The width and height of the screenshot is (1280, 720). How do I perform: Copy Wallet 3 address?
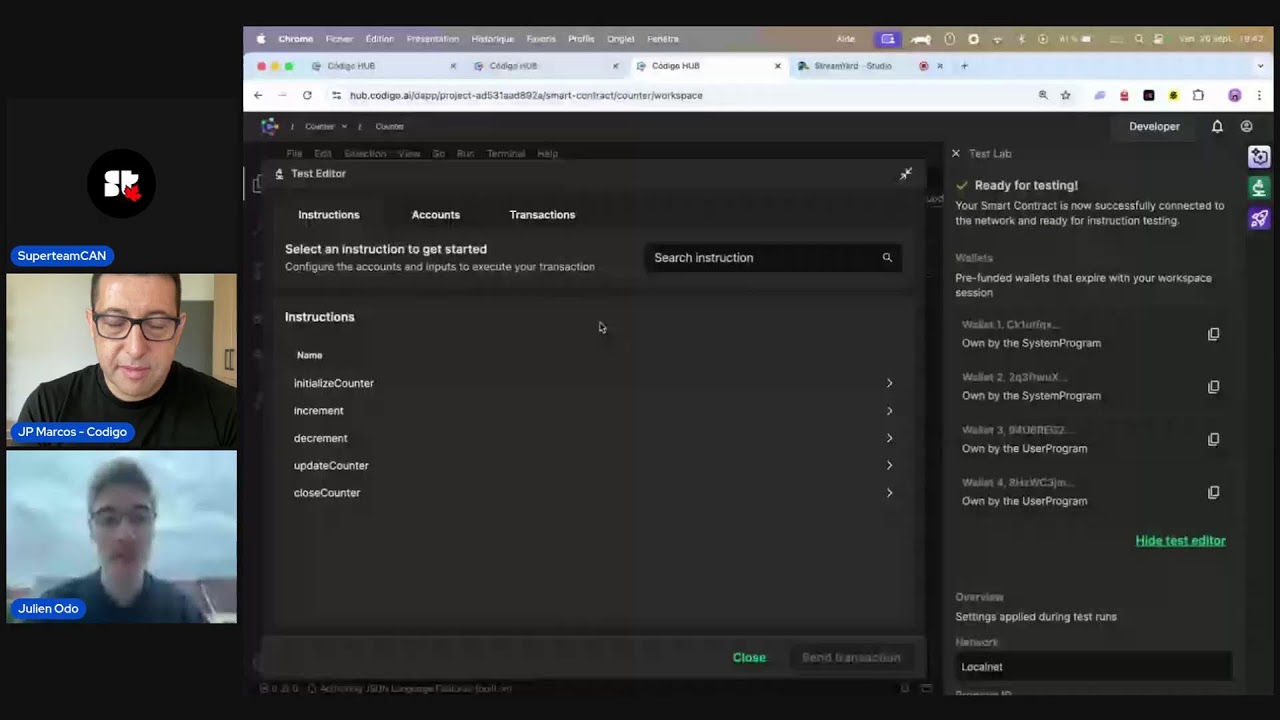(x=1214, y=439)
